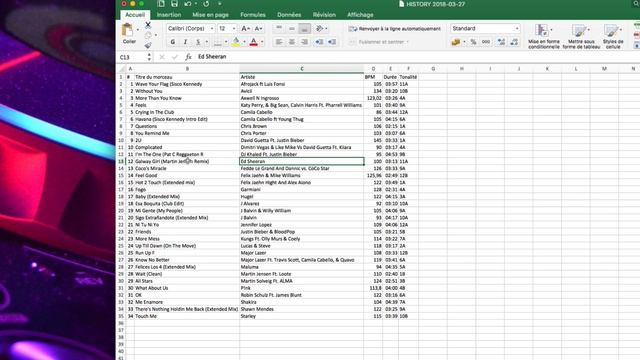Expand Fusionner et centrer options

tap(407, 42)
